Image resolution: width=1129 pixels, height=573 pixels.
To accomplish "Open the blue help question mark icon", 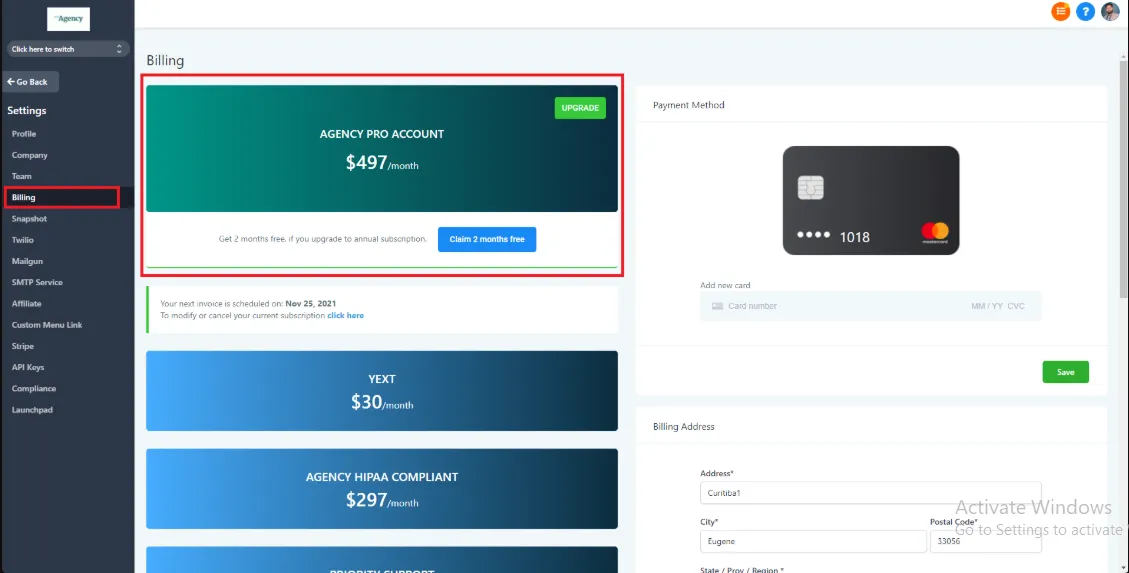I will (x=1085, y=12).
